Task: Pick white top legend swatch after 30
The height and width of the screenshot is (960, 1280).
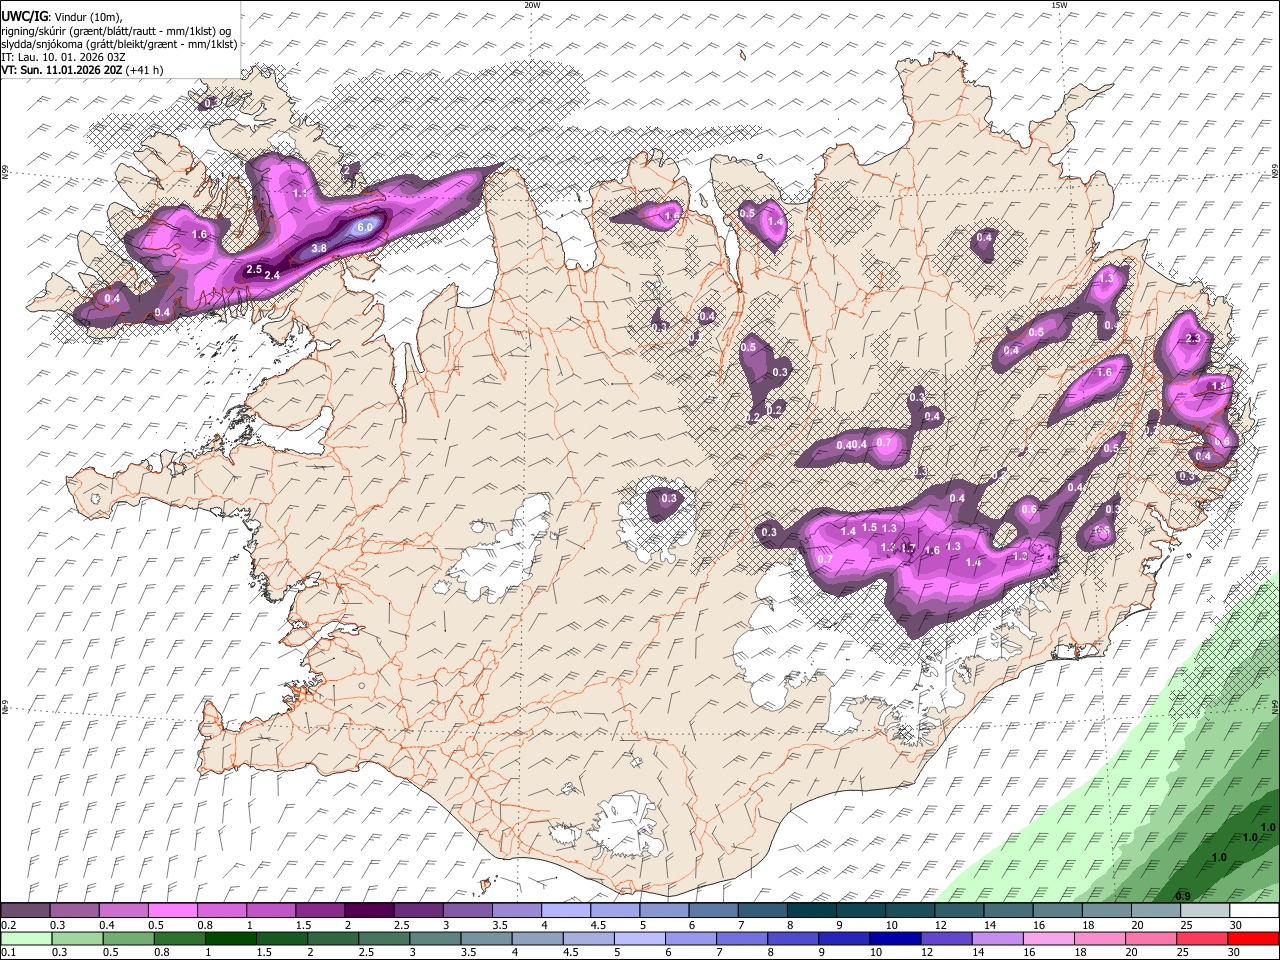Action: click(1254, 910)
